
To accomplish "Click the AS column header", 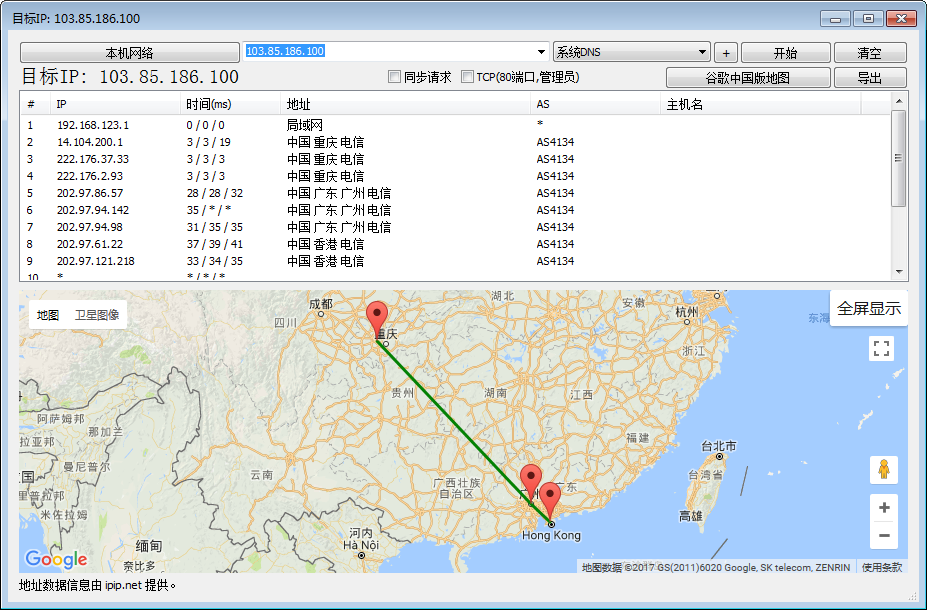I will (595, 104).
